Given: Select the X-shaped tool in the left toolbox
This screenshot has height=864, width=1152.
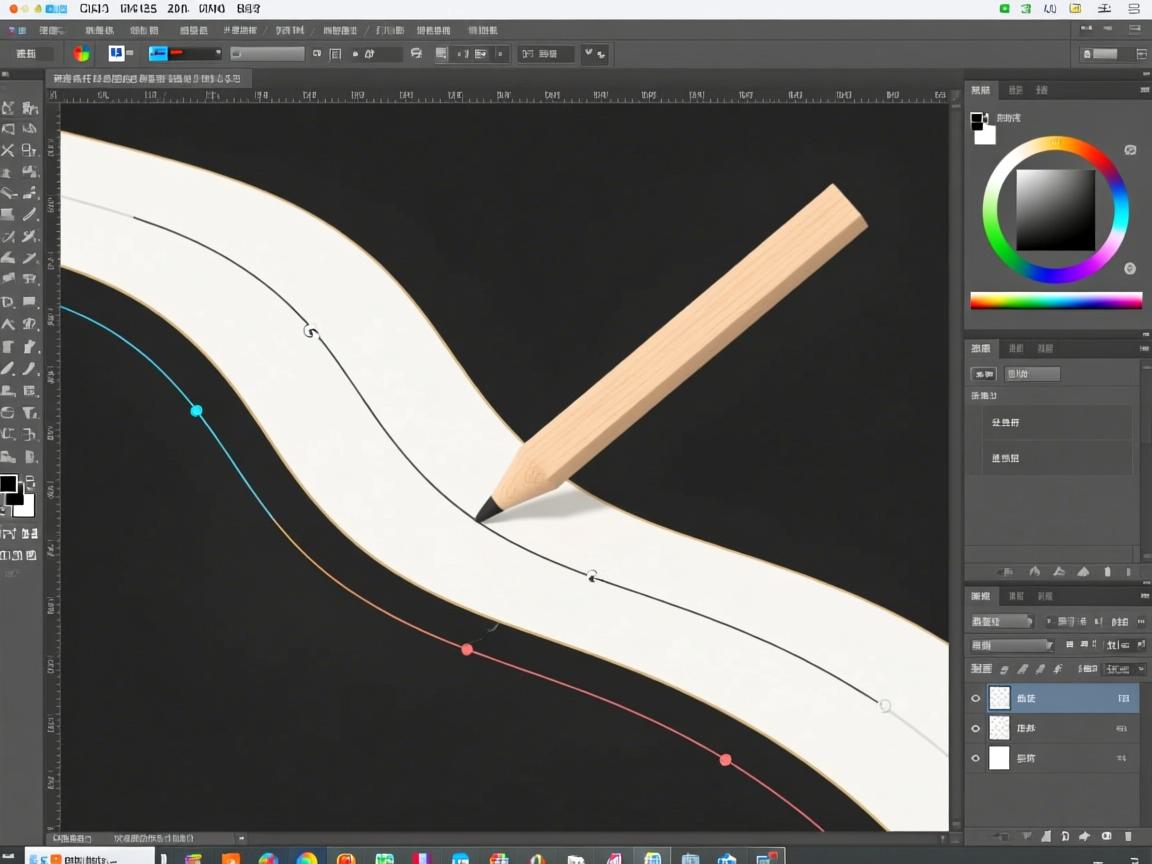Looking at the screenshot, I should click(8, 150).
